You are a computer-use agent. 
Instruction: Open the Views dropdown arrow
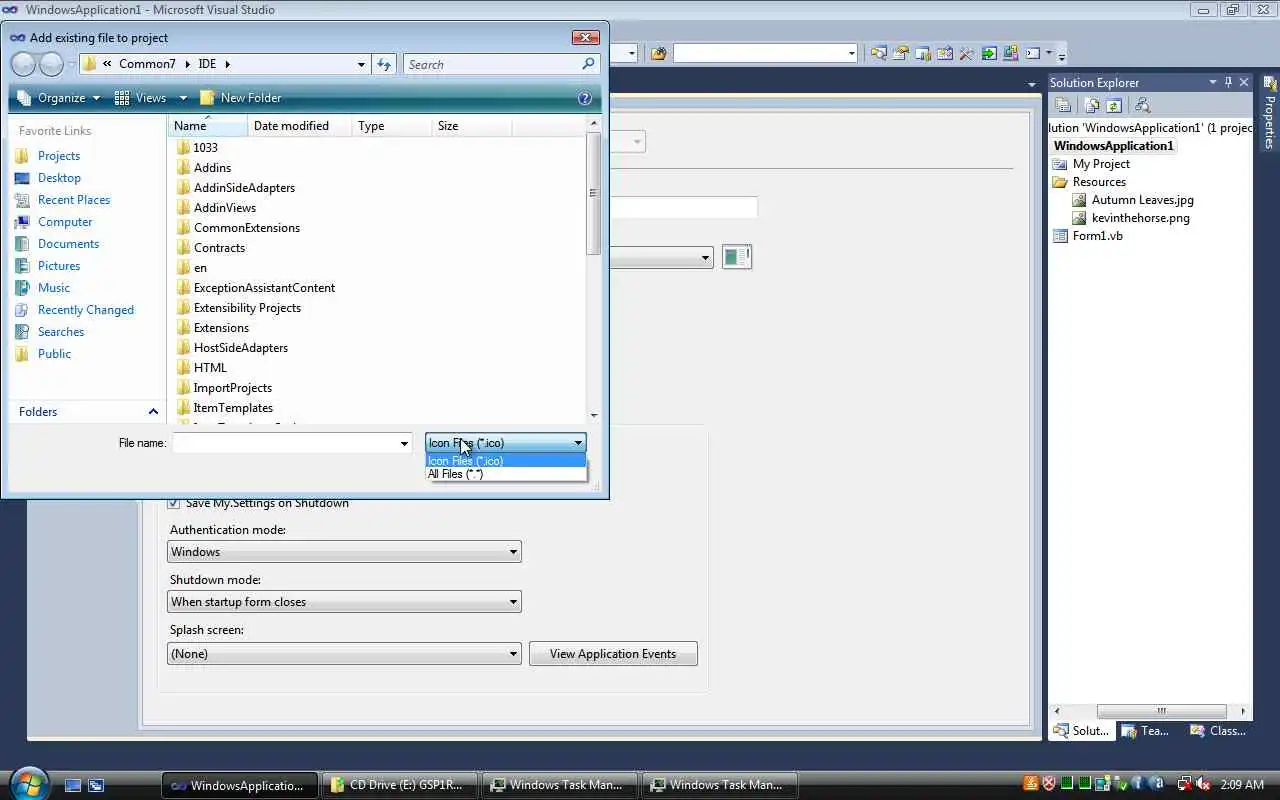(183, 98)
